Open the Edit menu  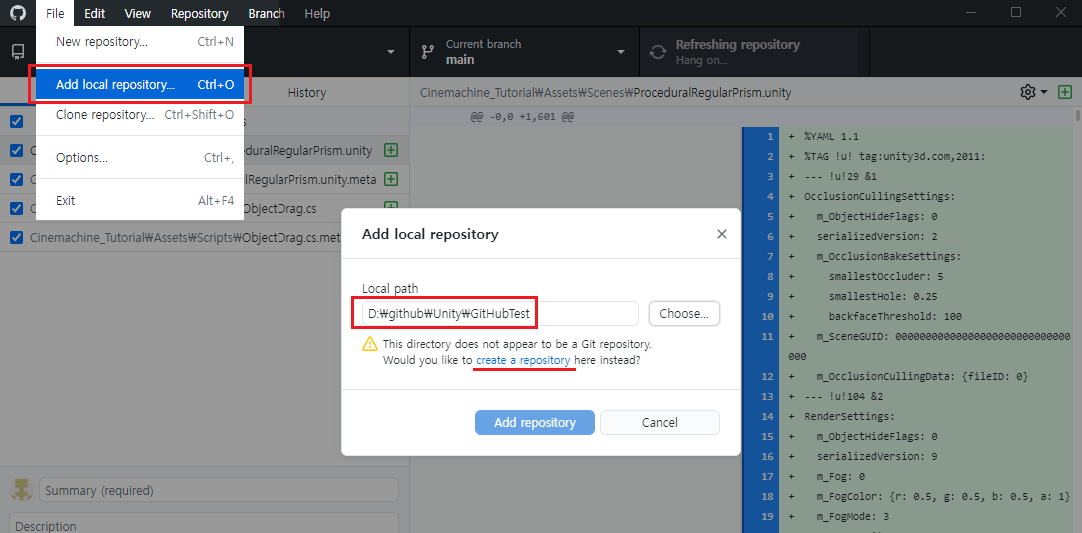click(x=95, y=13)
